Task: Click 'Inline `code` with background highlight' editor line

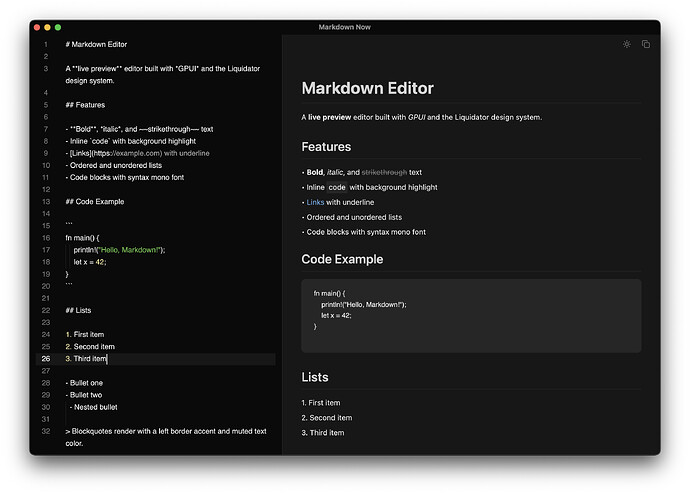Action: 130,141
